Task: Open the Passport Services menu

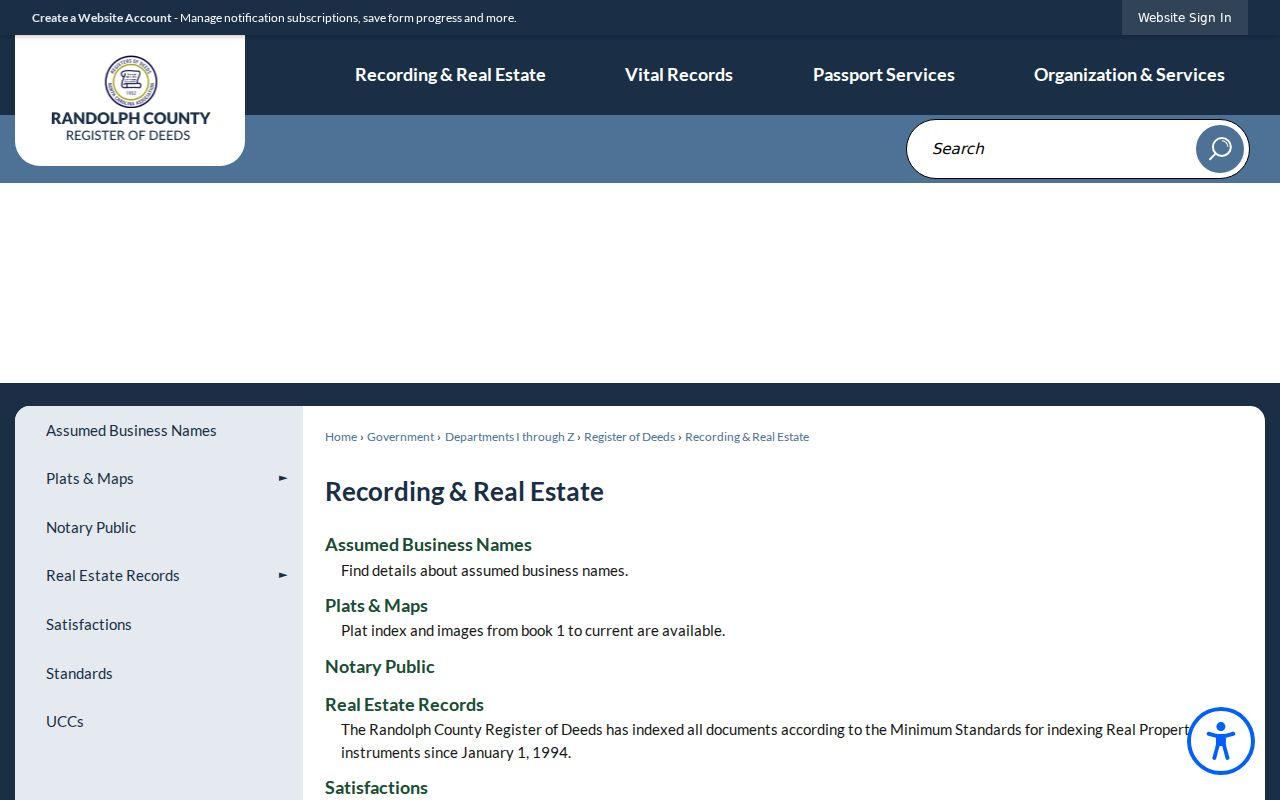Action: 884,75
